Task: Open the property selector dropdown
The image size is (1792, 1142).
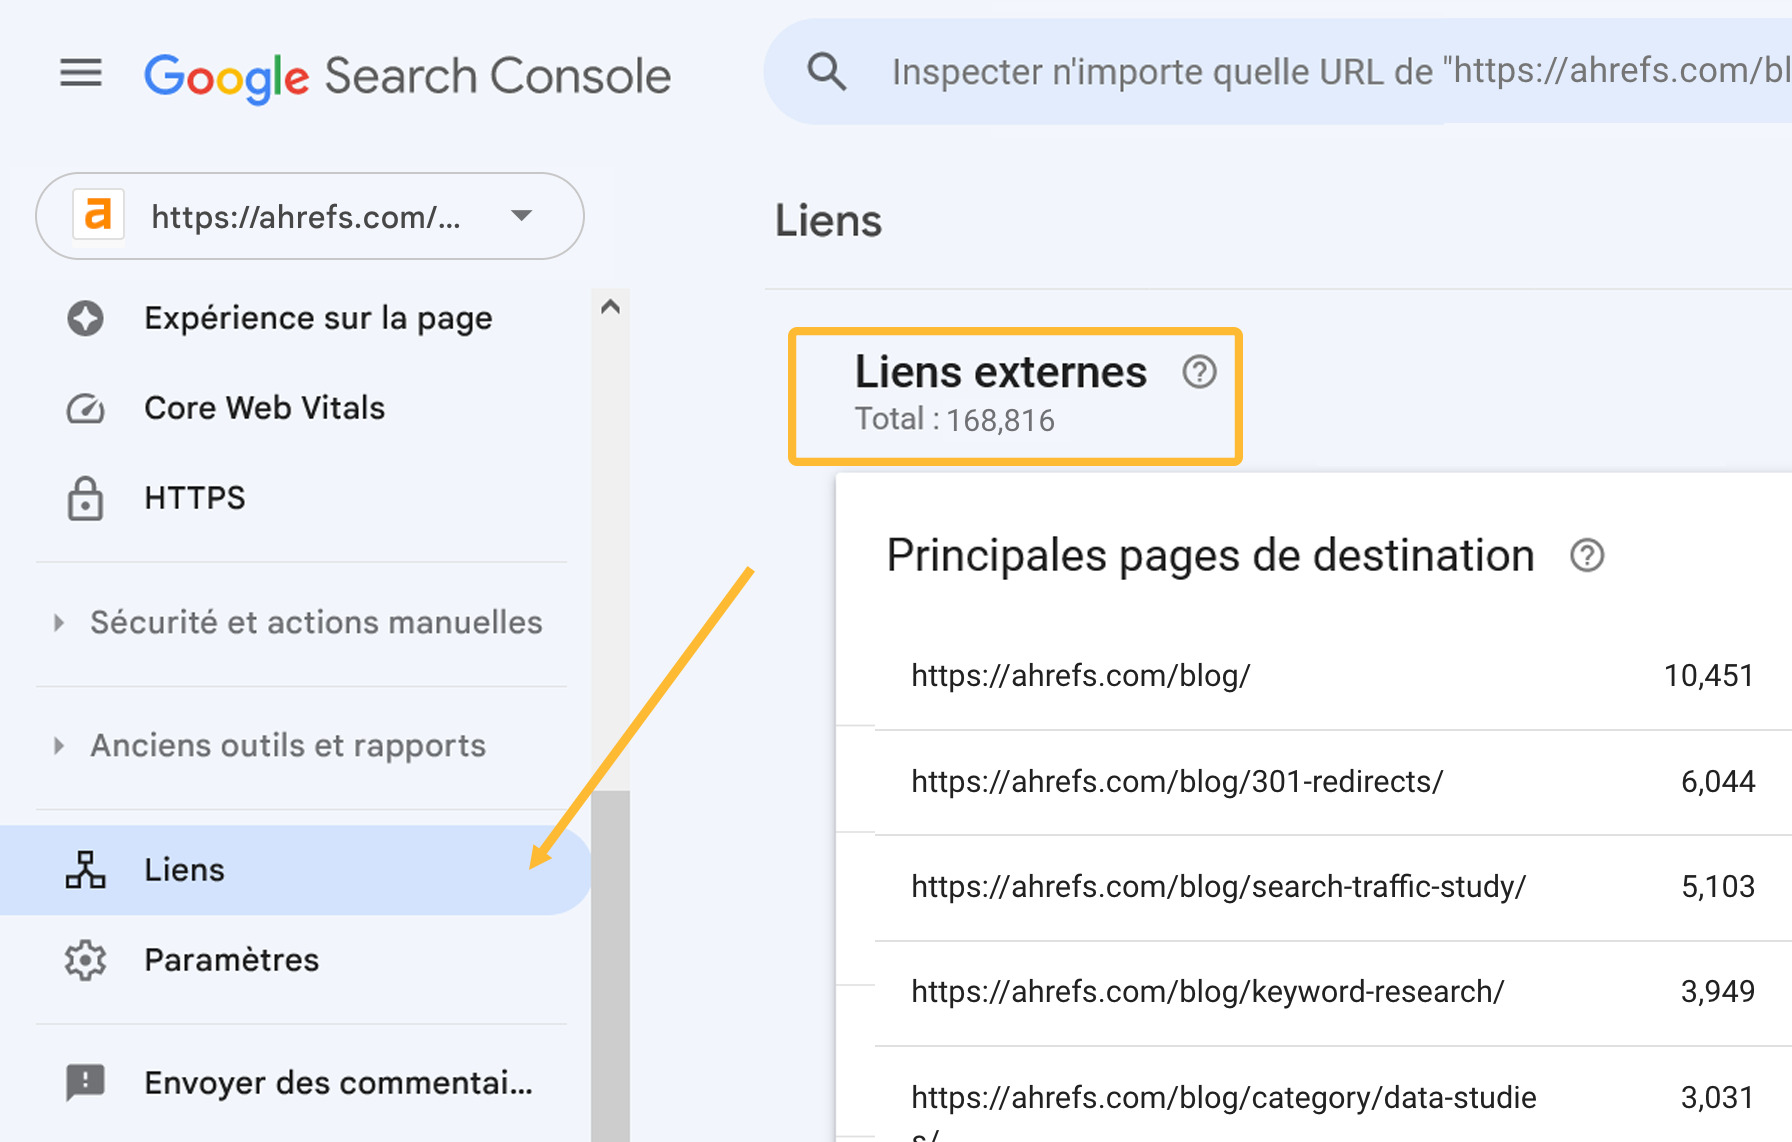Action: (x=521, y=216)
